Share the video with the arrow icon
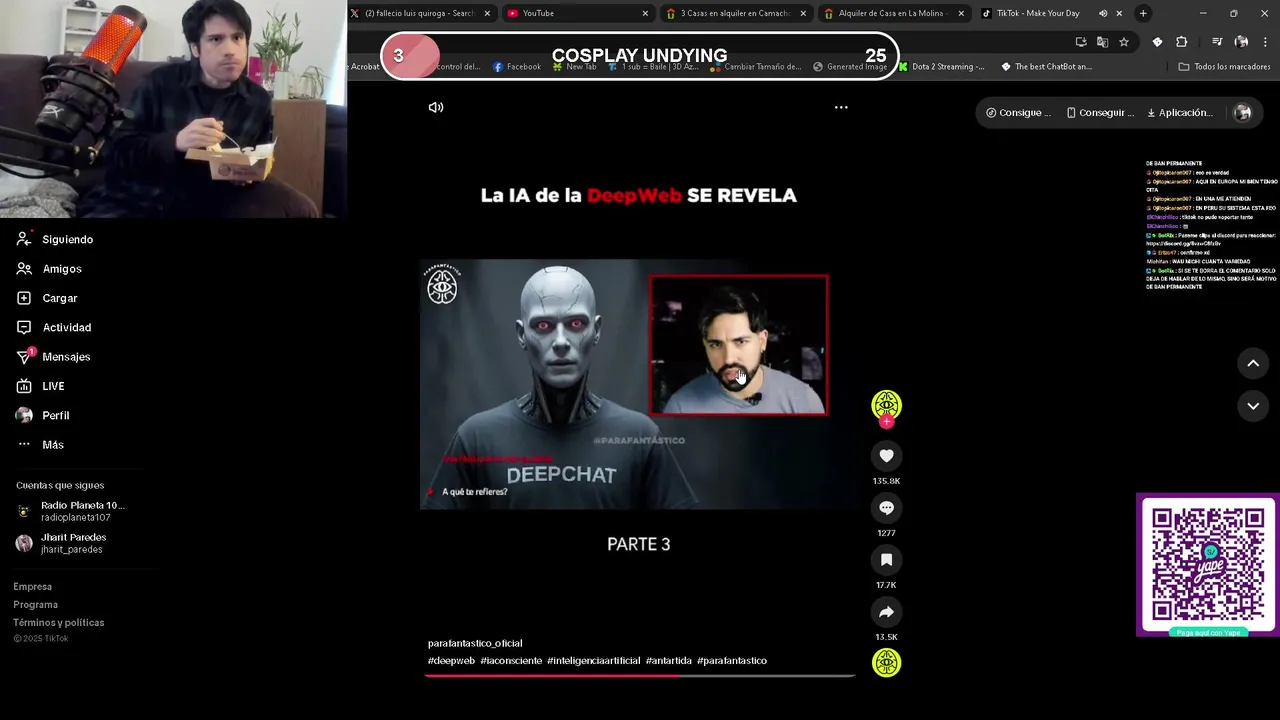Viewport: 1280px width, 720px height. pyautogui.click(x=886, y=612)
